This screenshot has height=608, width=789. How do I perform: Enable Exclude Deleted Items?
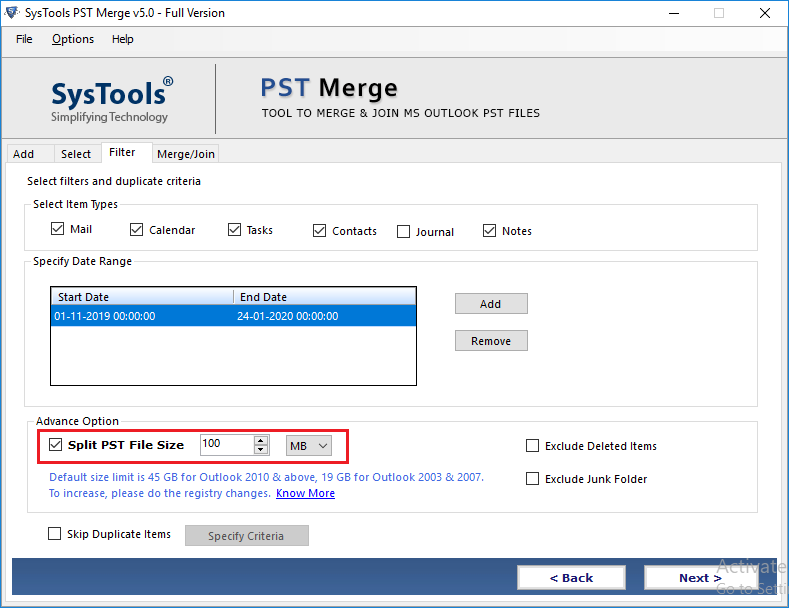[x=532, y=446]
